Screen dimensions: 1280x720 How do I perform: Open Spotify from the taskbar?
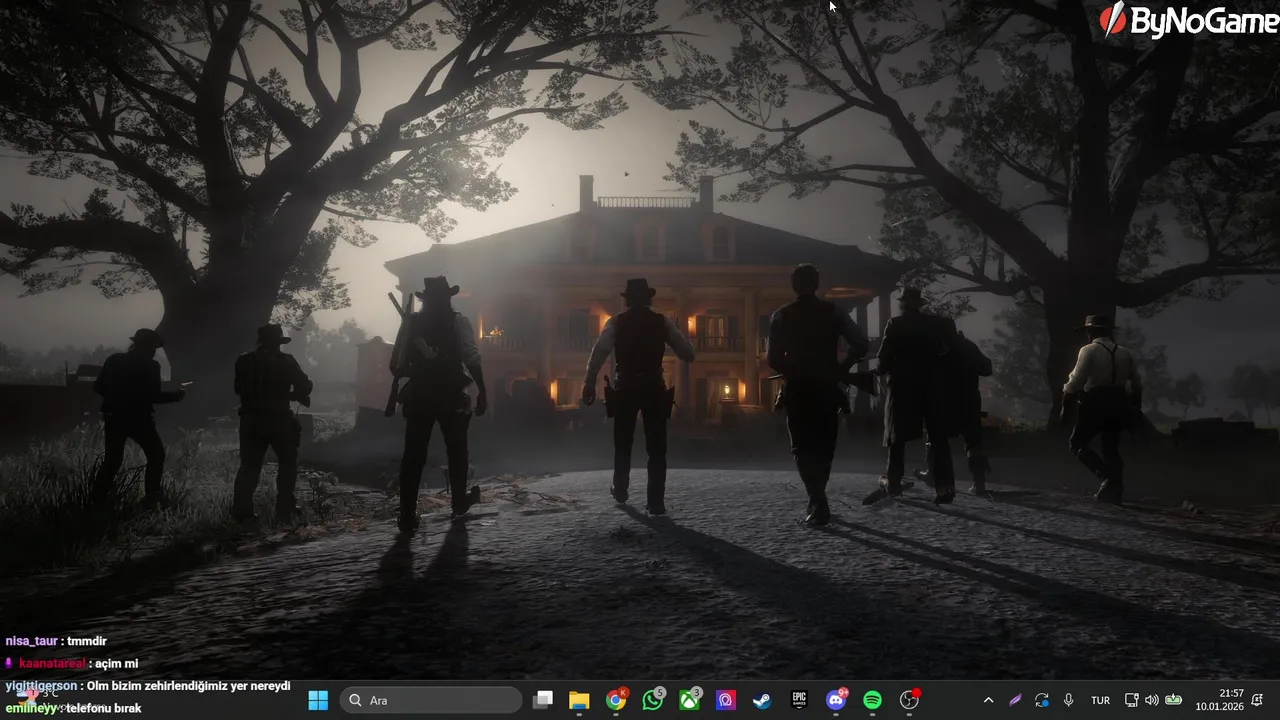click(872, 700)
